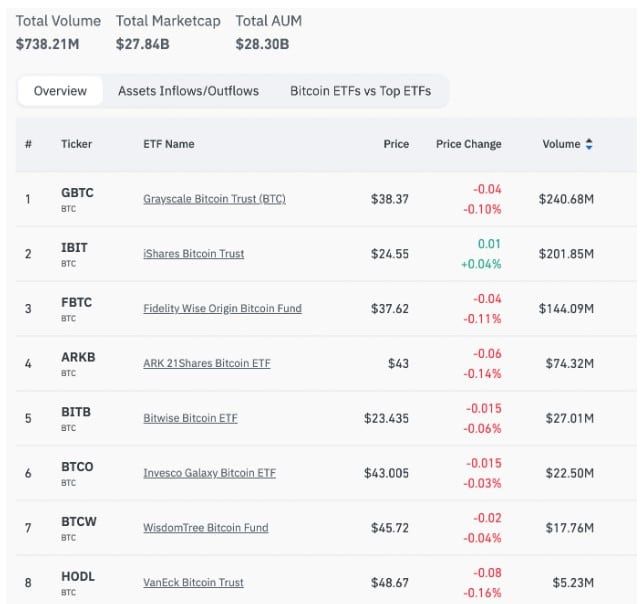Click the BTCW ticker
This screenshot has height=604, width=644.
click(79, 521)
